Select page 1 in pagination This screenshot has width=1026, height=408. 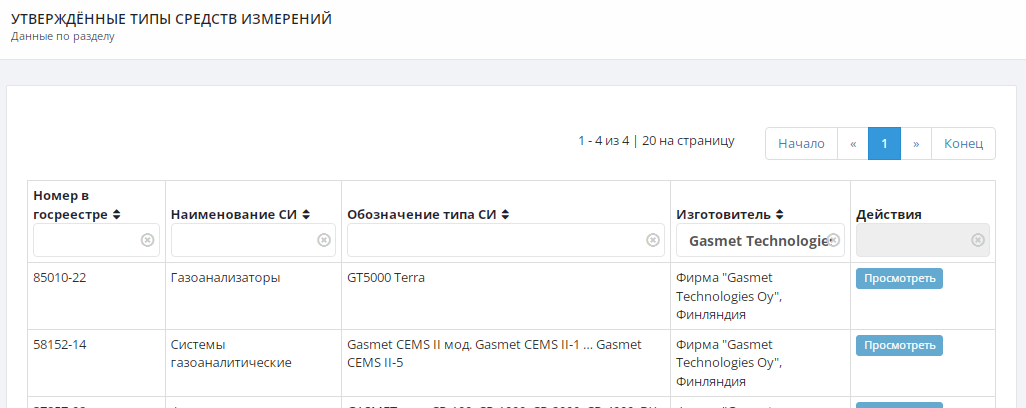(885, 144)
